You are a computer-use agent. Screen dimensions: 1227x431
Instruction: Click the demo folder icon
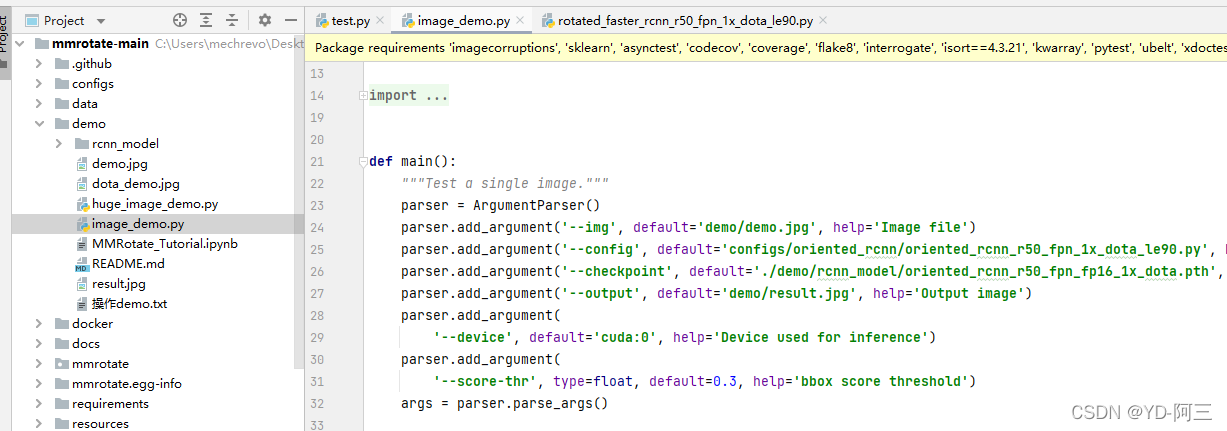(x=62, y=124)
